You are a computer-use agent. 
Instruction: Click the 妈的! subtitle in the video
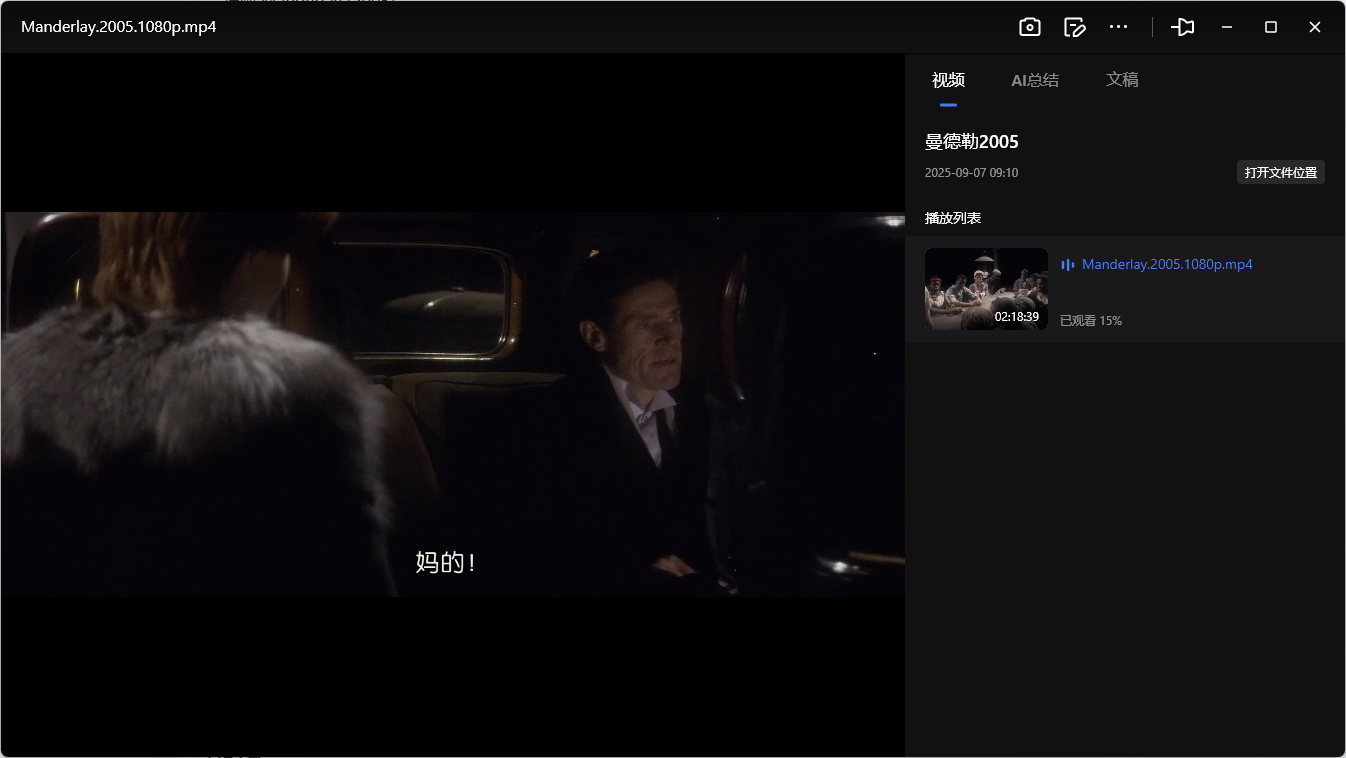click(446, 563)
